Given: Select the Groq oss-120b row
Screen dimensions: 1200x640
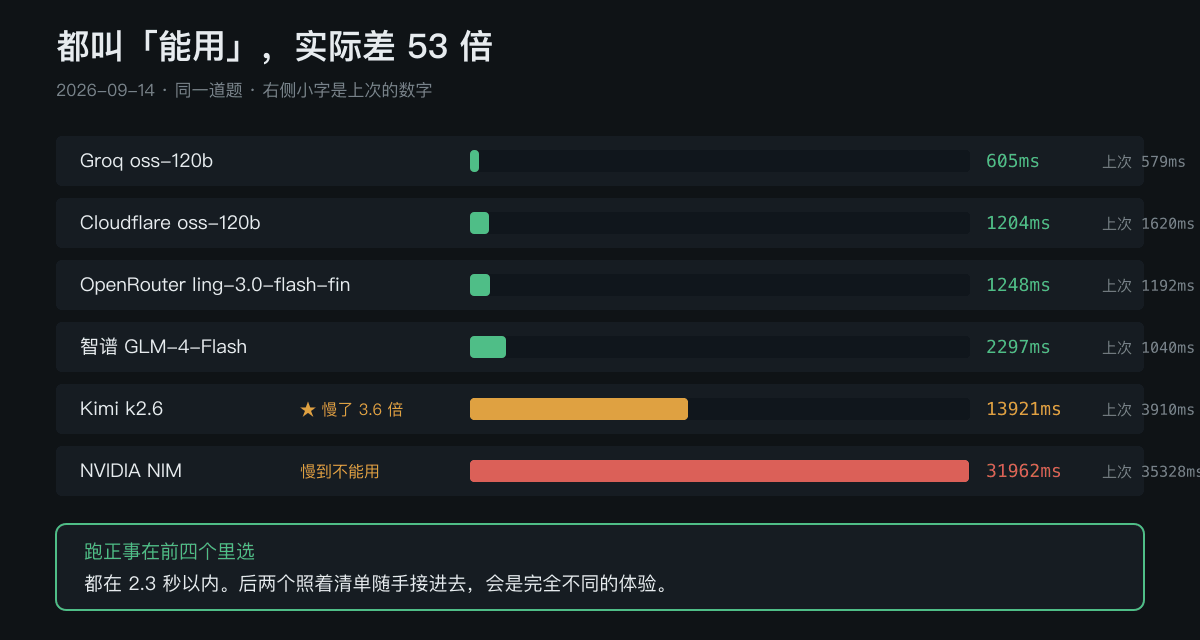Looking at the screenshot, I should (x=600, y=161).
